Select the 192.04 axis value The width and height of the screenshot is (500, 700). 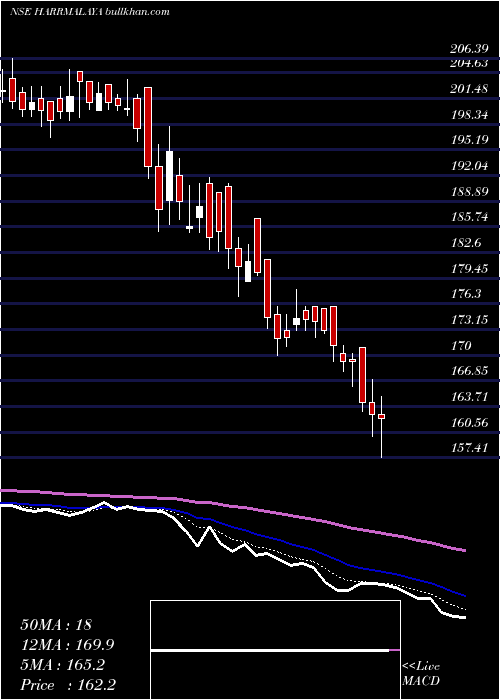[468, 166]
